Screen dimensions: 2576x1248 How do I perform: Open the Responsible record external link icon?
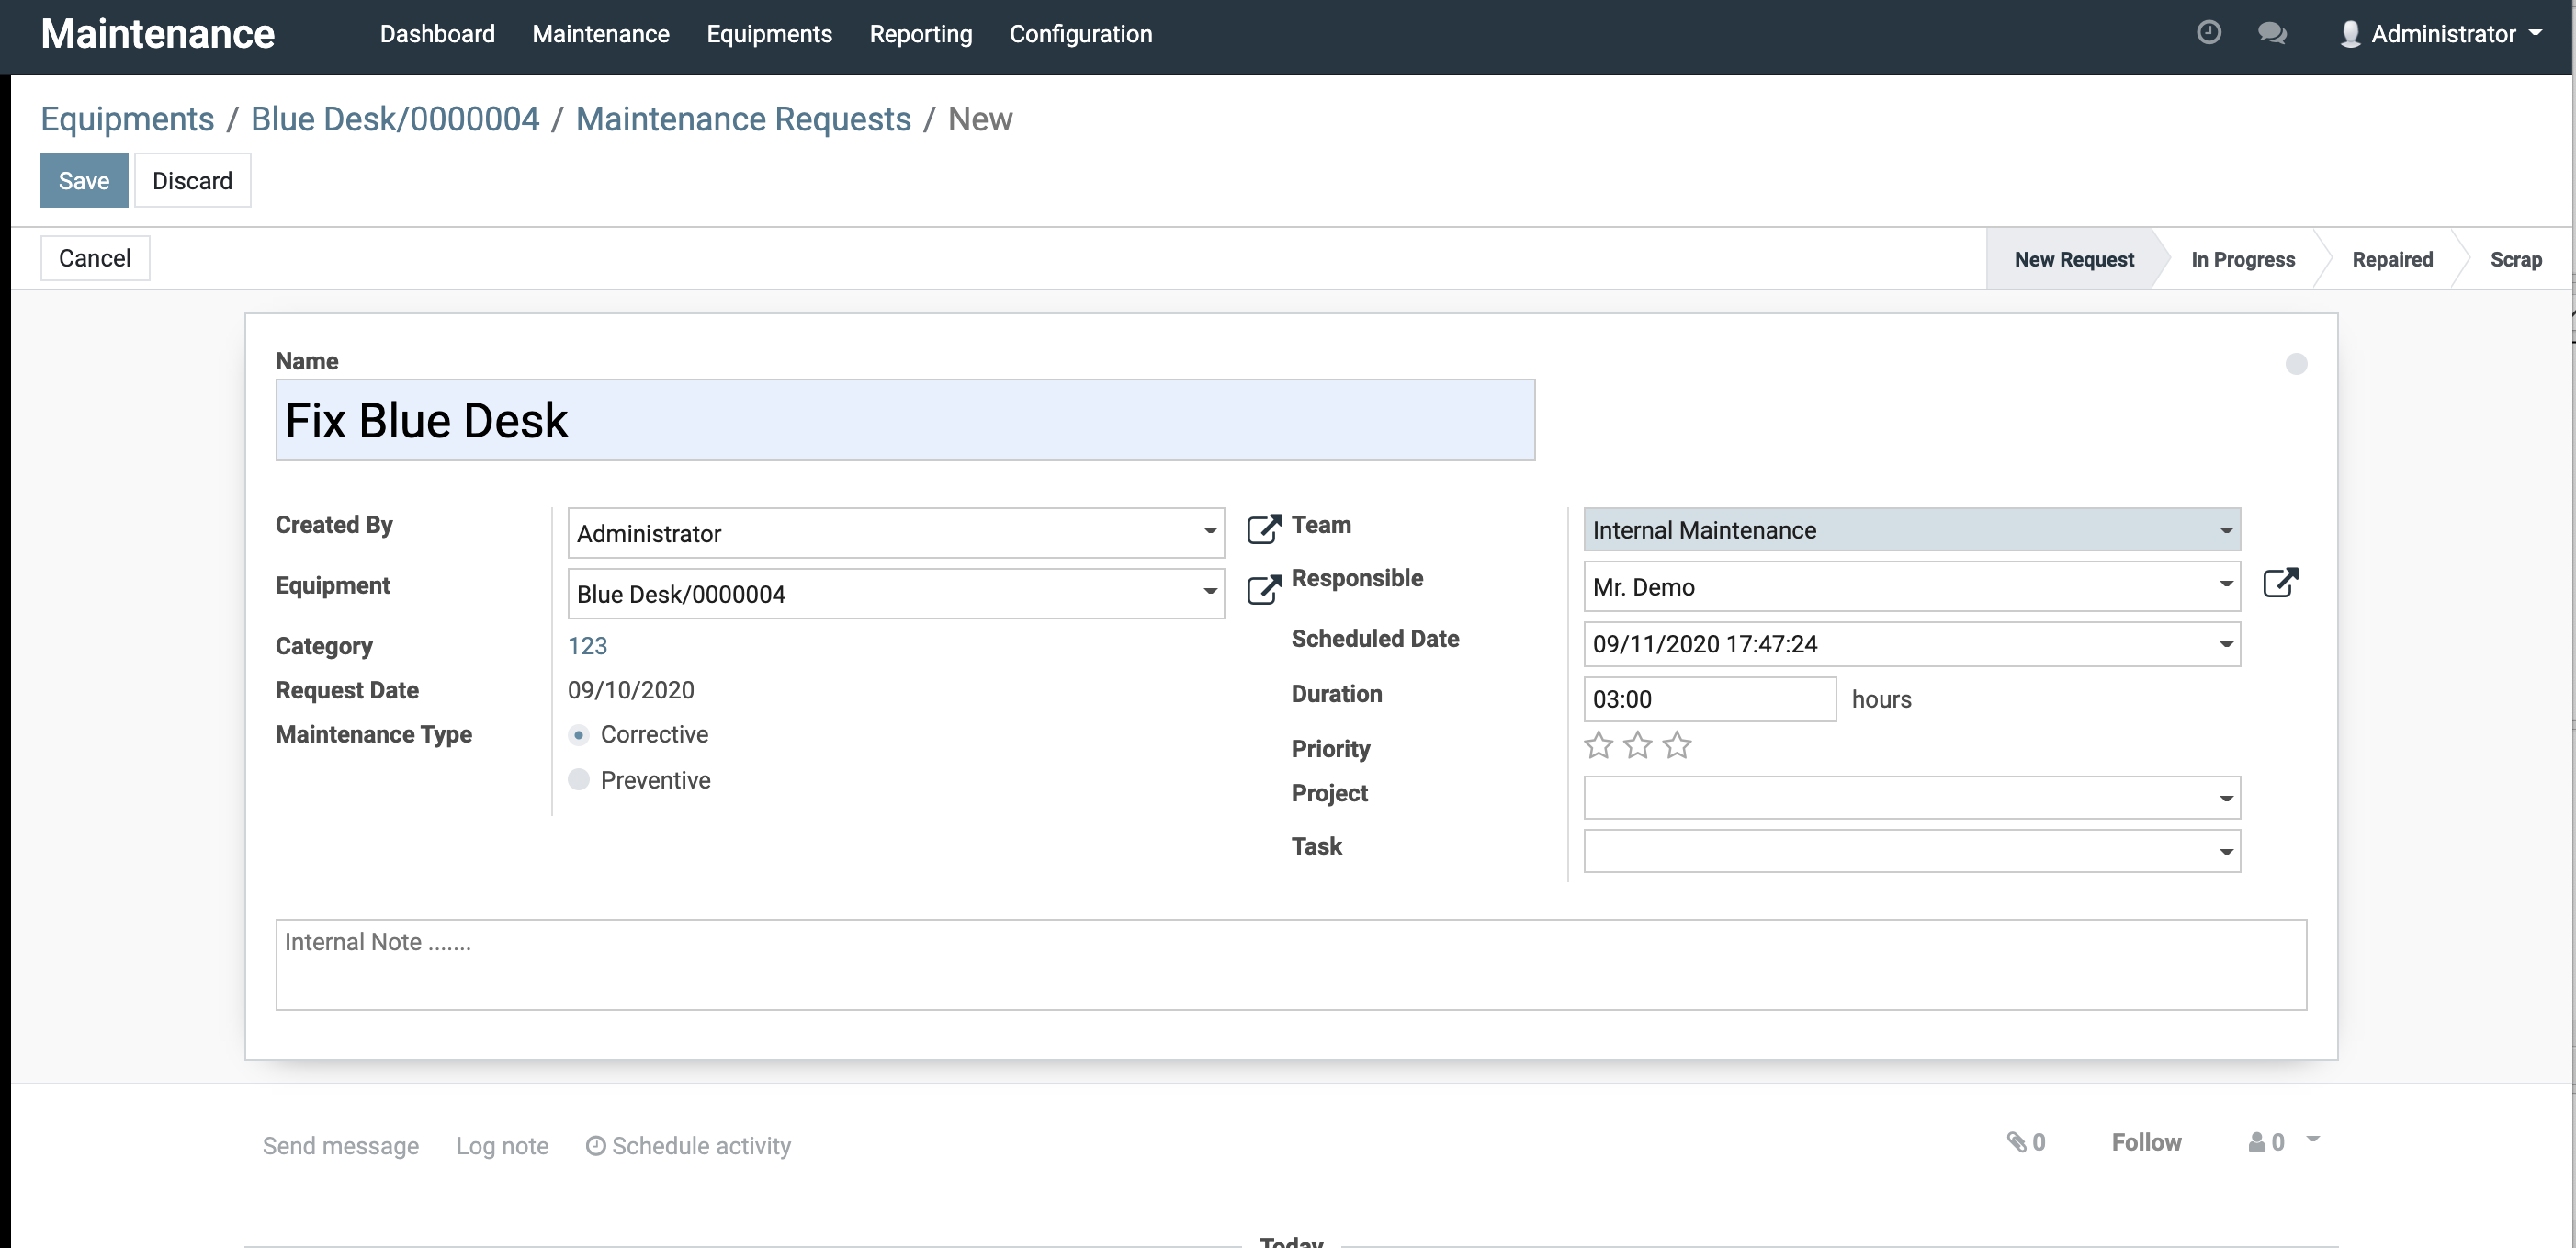[2283, 582]
